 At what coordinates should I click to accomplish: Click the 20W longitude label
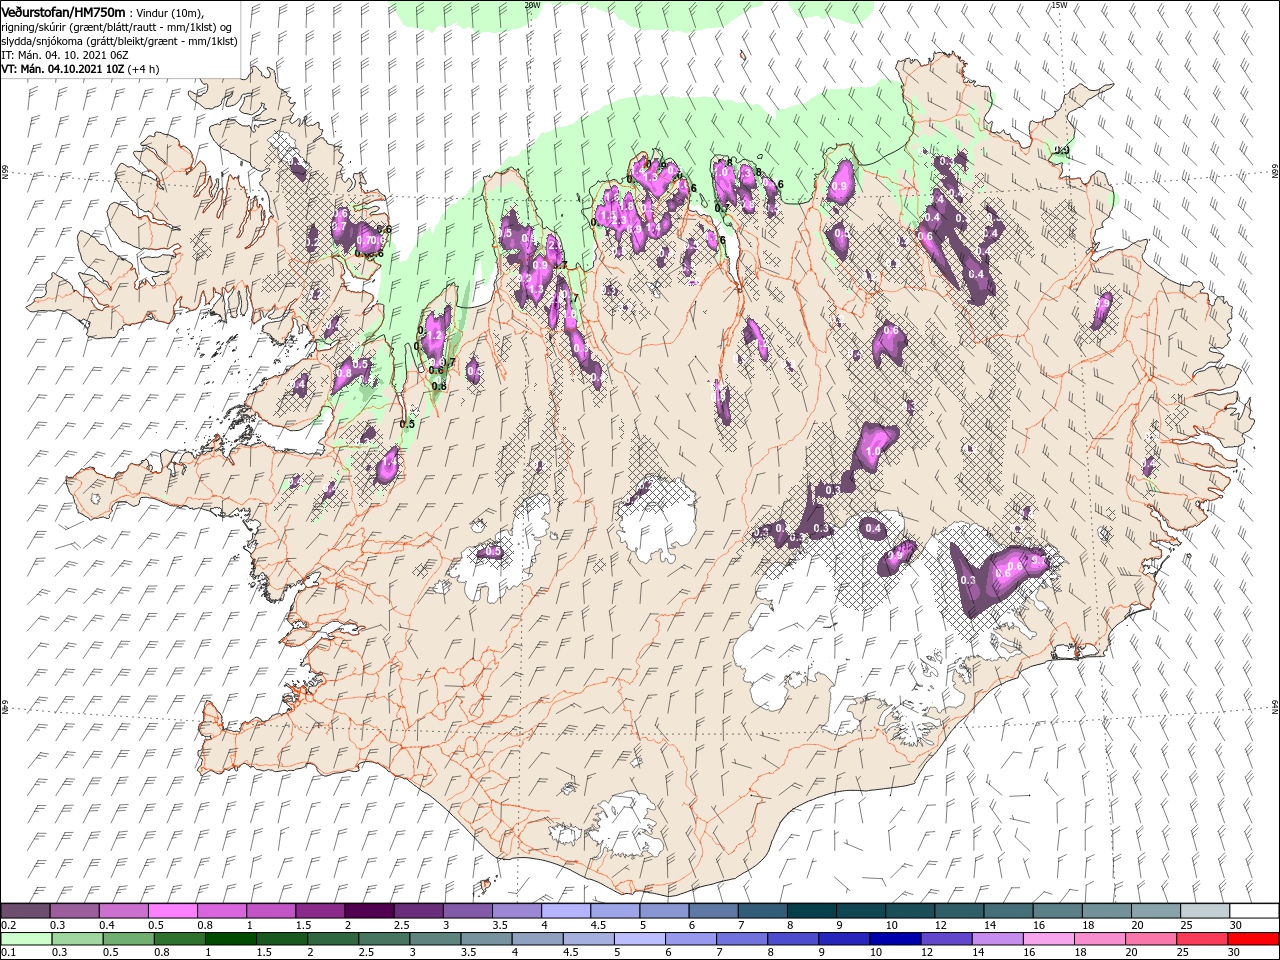[x=532, y=5]
